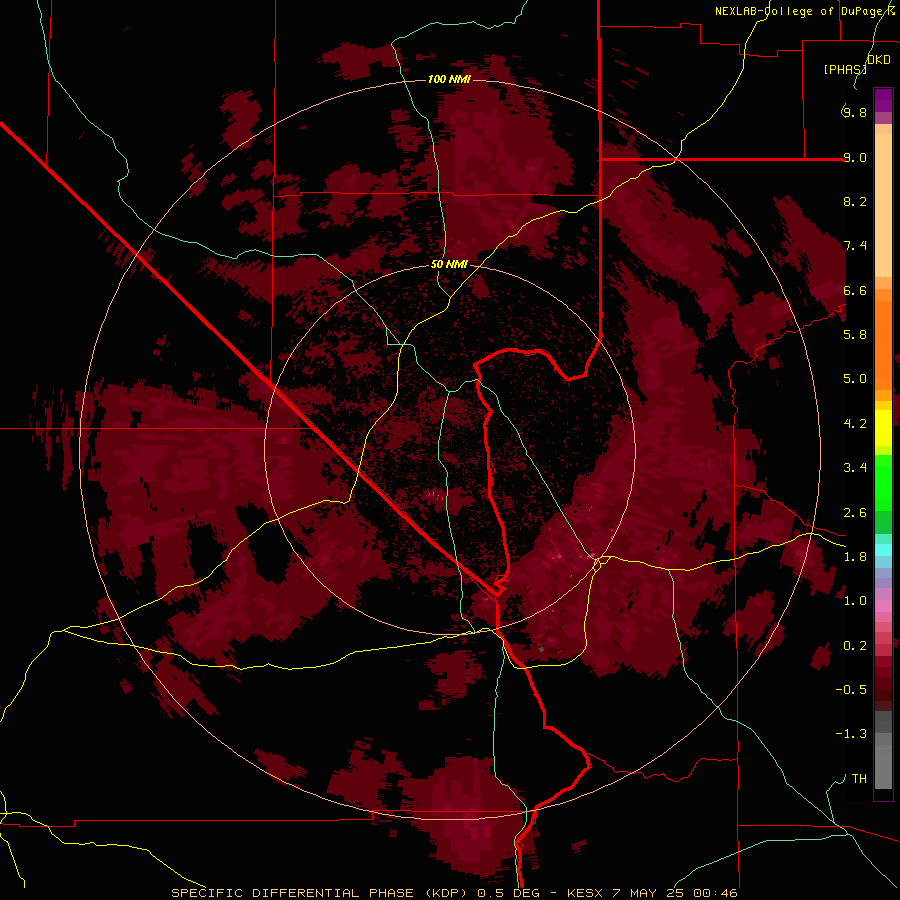Pick the bright green color bar segment
900x900 pixels.
tap(883, 482)
